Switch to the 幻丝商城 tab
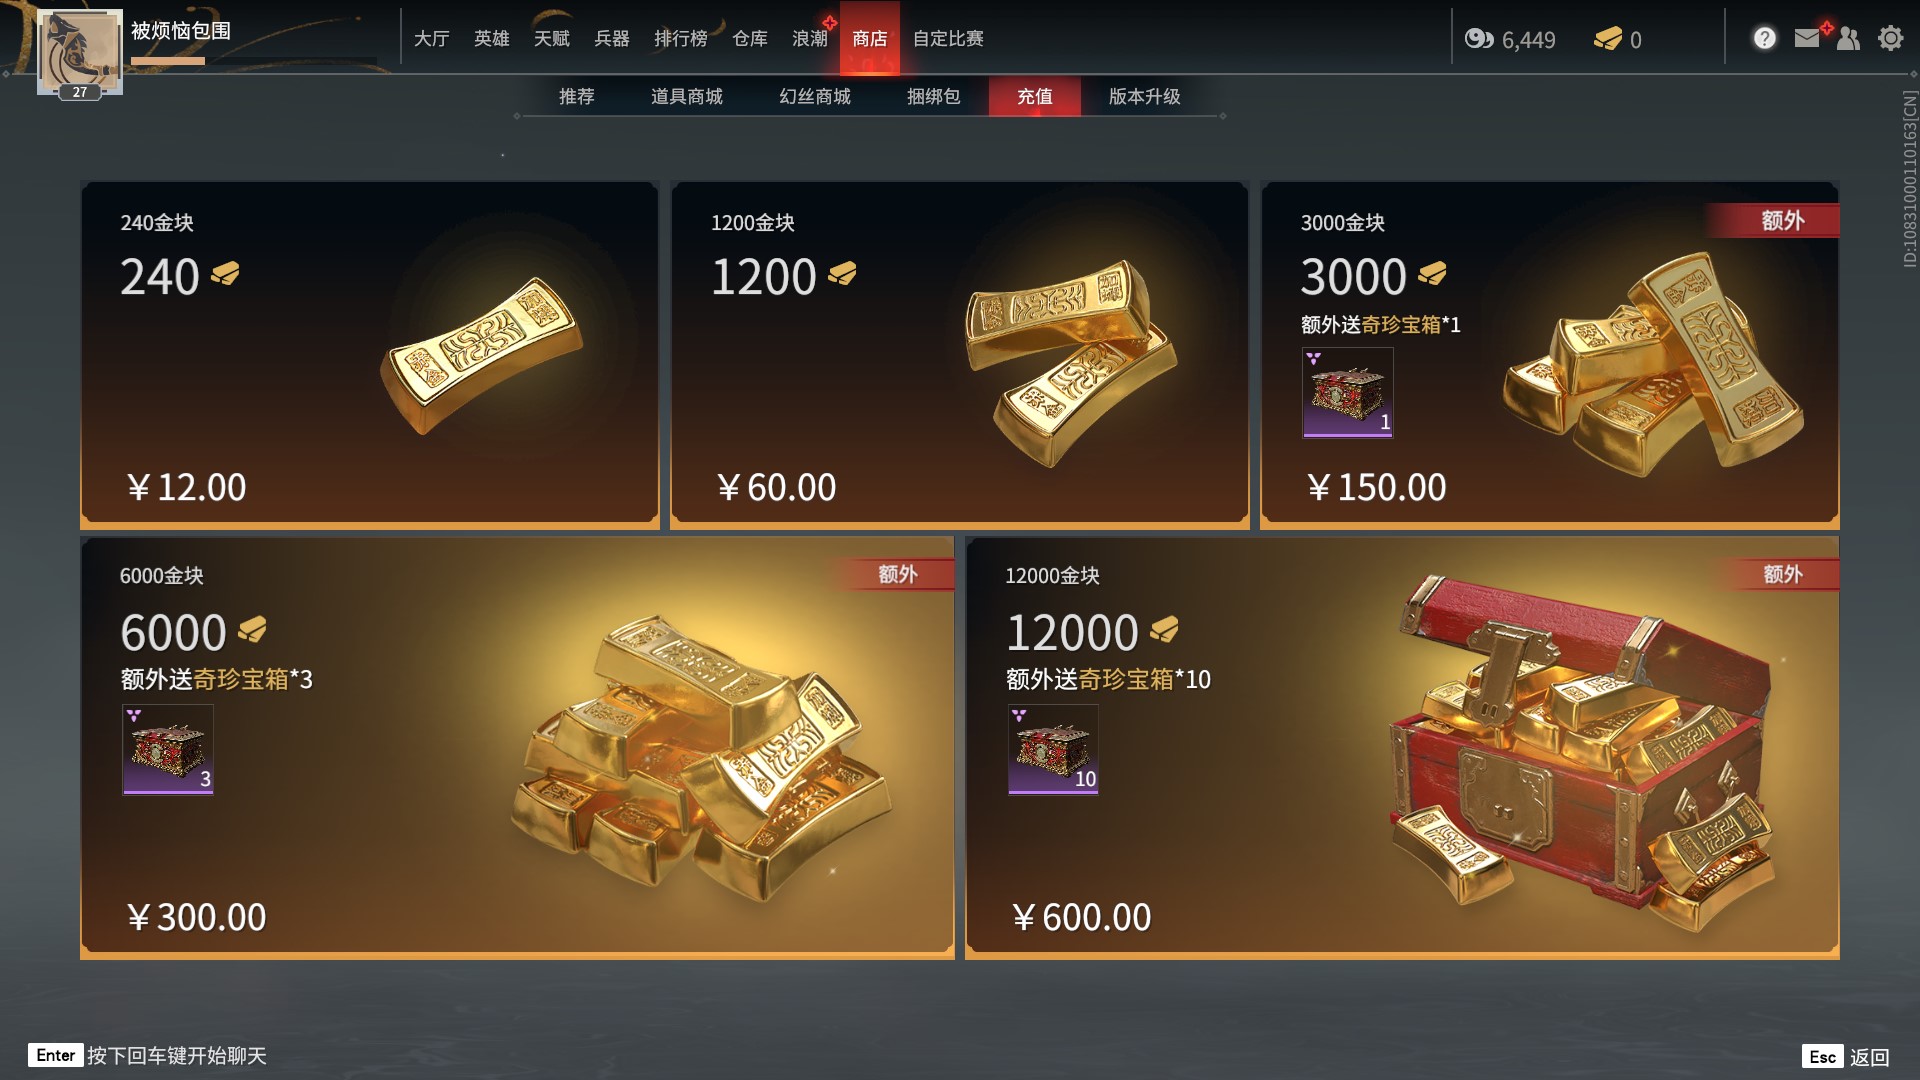This screenshot has height=1080, width=1920. (x=815, y=96)
